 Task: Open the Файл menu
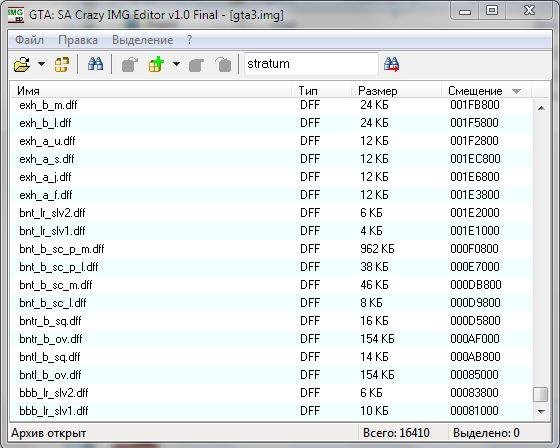coord(29,40)
